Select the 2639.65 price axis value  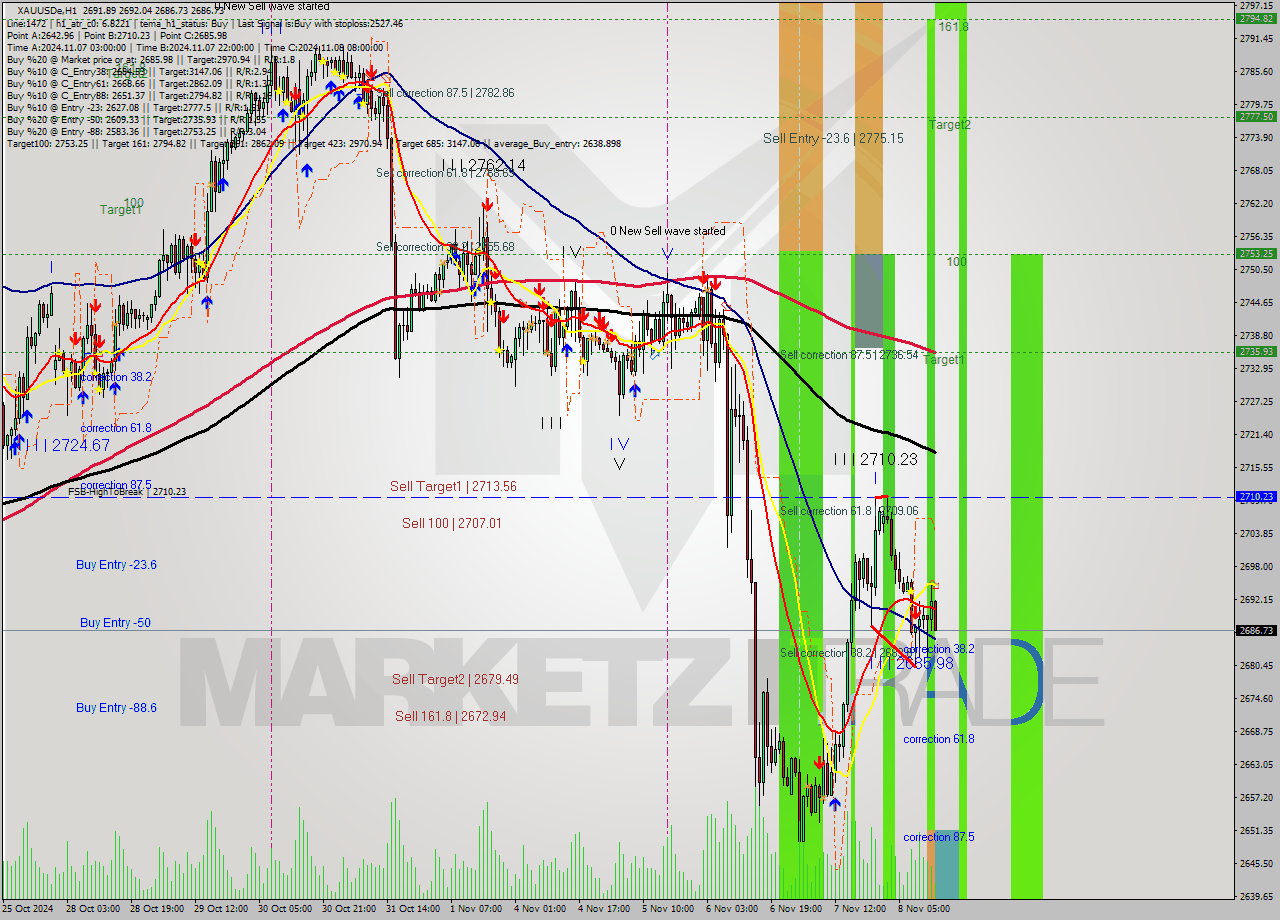(x=1256, y=896)
